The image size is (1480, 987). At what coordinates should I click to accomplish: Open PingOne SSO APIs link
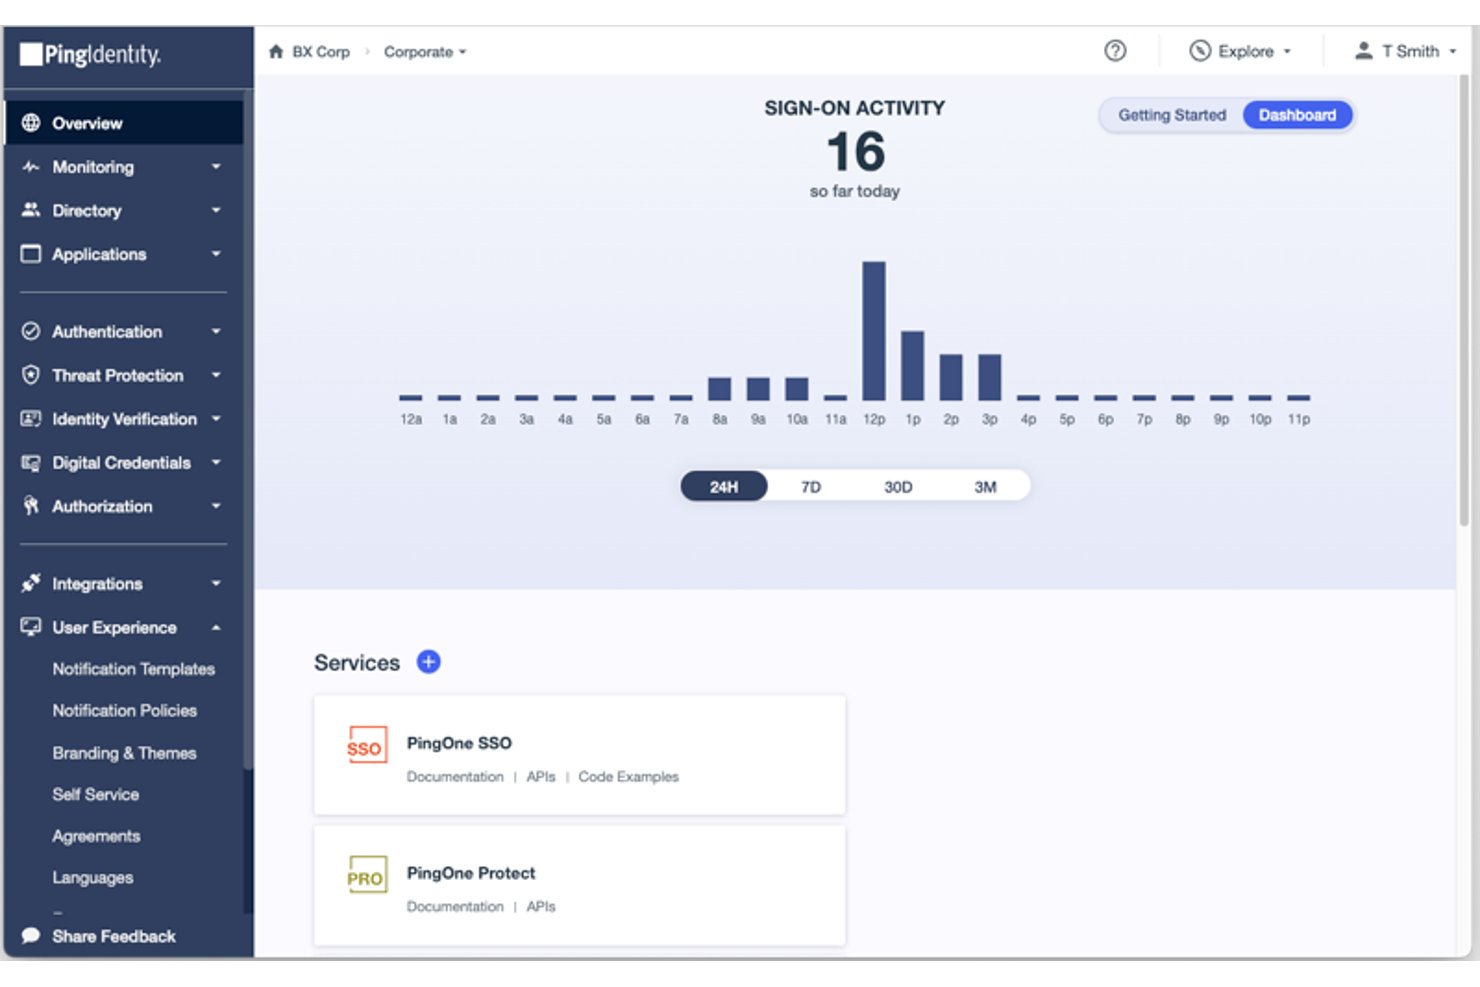(541, 777)
